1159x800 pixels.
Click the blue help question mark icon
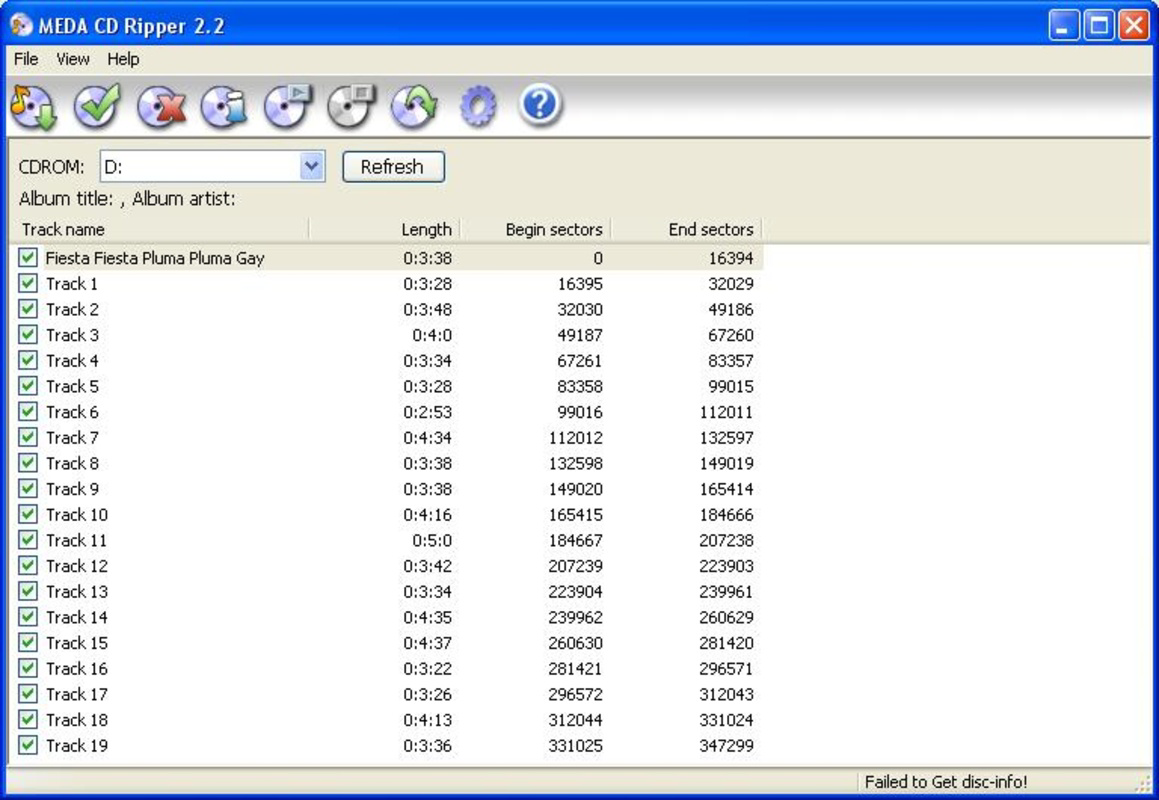pos(540,105)
